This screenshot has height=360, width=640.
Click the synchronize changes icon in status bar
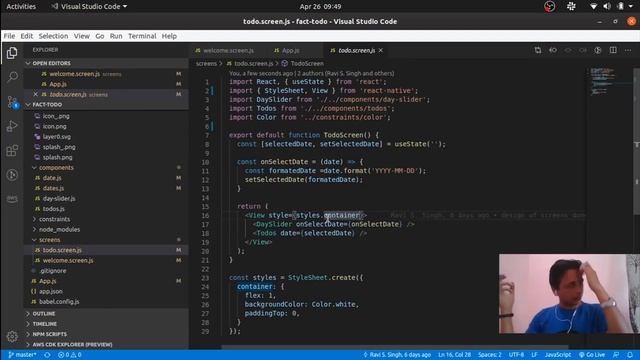coord(47,355)
